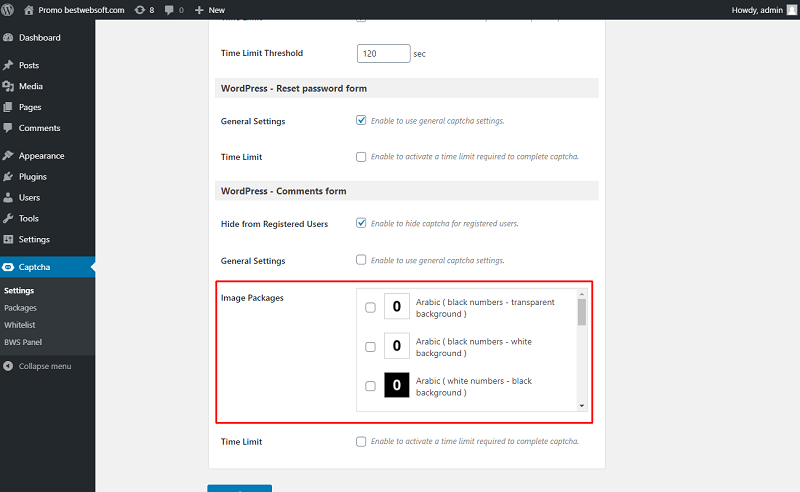Open the comments bubble icon in admin bar
800x492 pixels.
click(169, 10)
